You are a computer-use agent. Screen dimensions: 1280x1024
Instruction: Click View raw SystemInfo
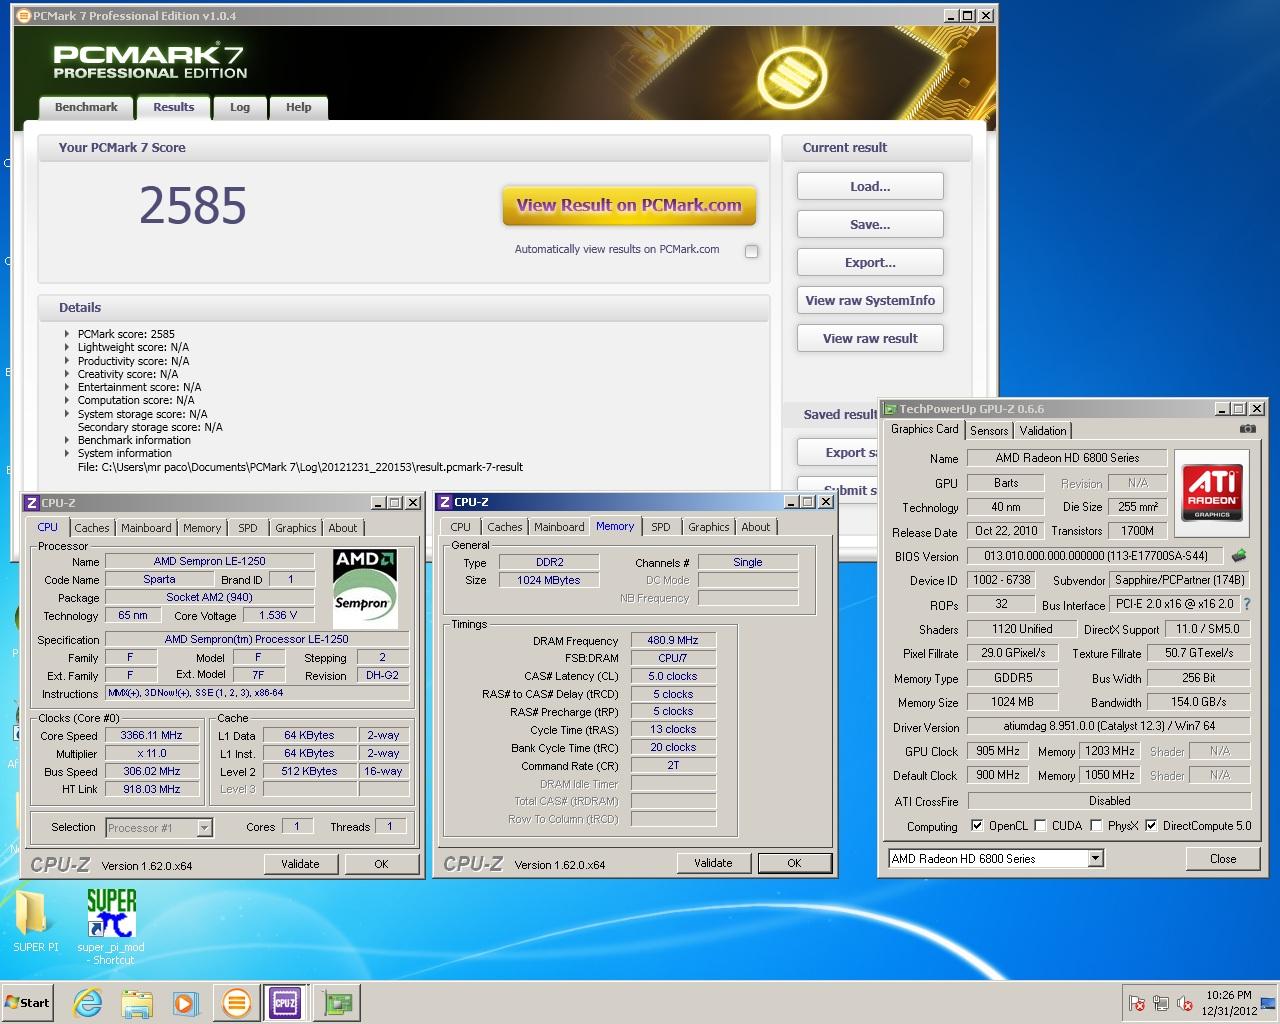click(870, 300)
